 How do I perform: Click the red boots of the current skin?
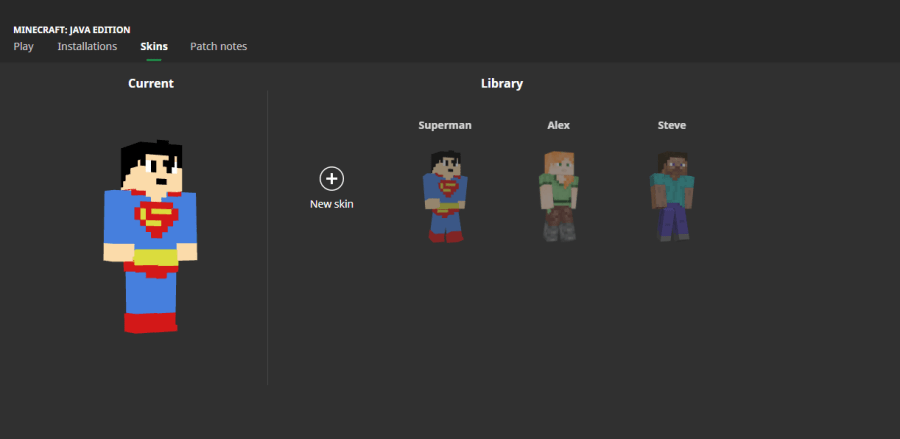150,321
